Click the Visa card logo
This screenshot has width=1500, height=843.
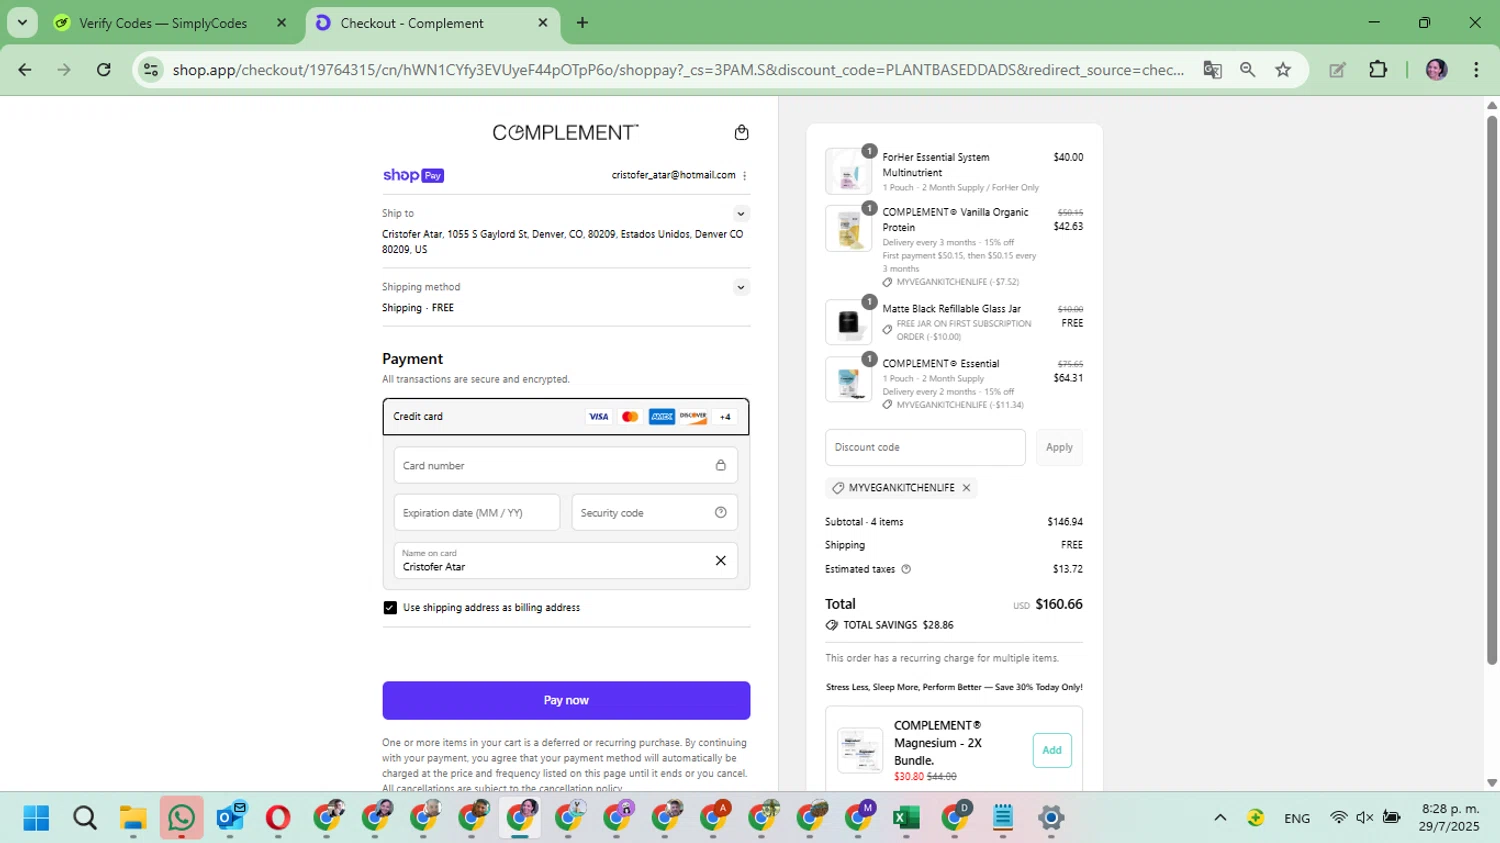598,417
